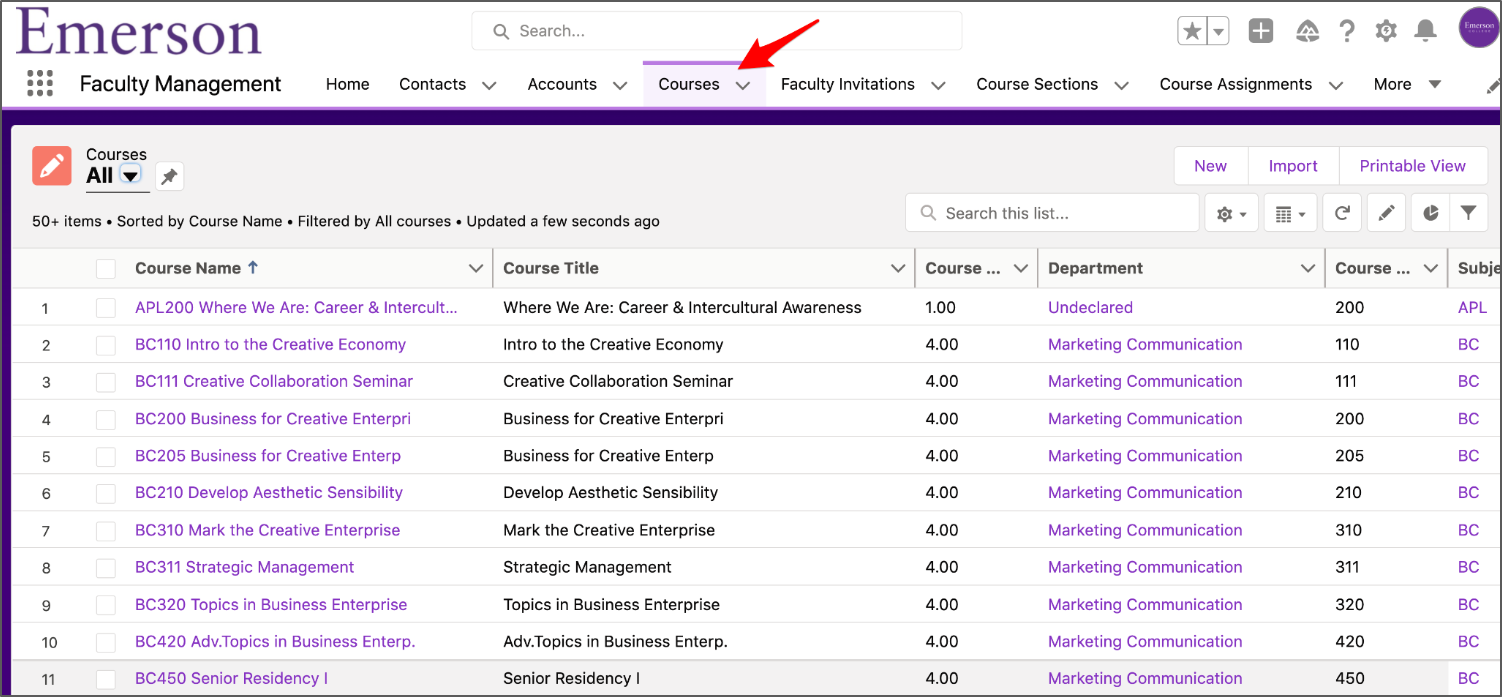Open the Trailhead guidance cloud icon
The image size is (1502, 697).
[1307, 31]
